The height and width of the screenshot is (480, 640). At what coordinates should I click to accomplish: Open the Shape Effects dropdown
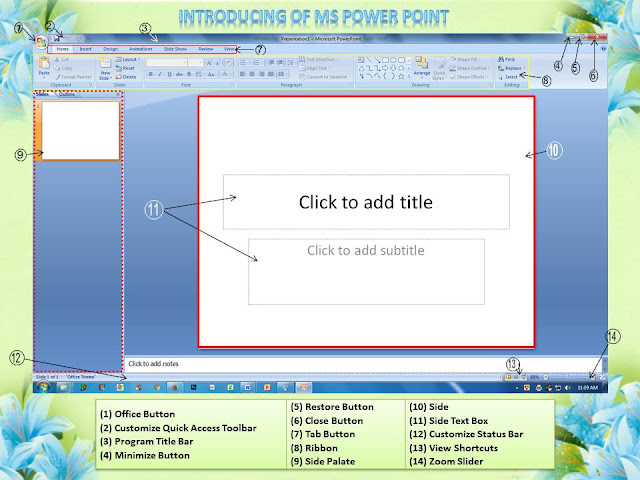pos(469,77)
